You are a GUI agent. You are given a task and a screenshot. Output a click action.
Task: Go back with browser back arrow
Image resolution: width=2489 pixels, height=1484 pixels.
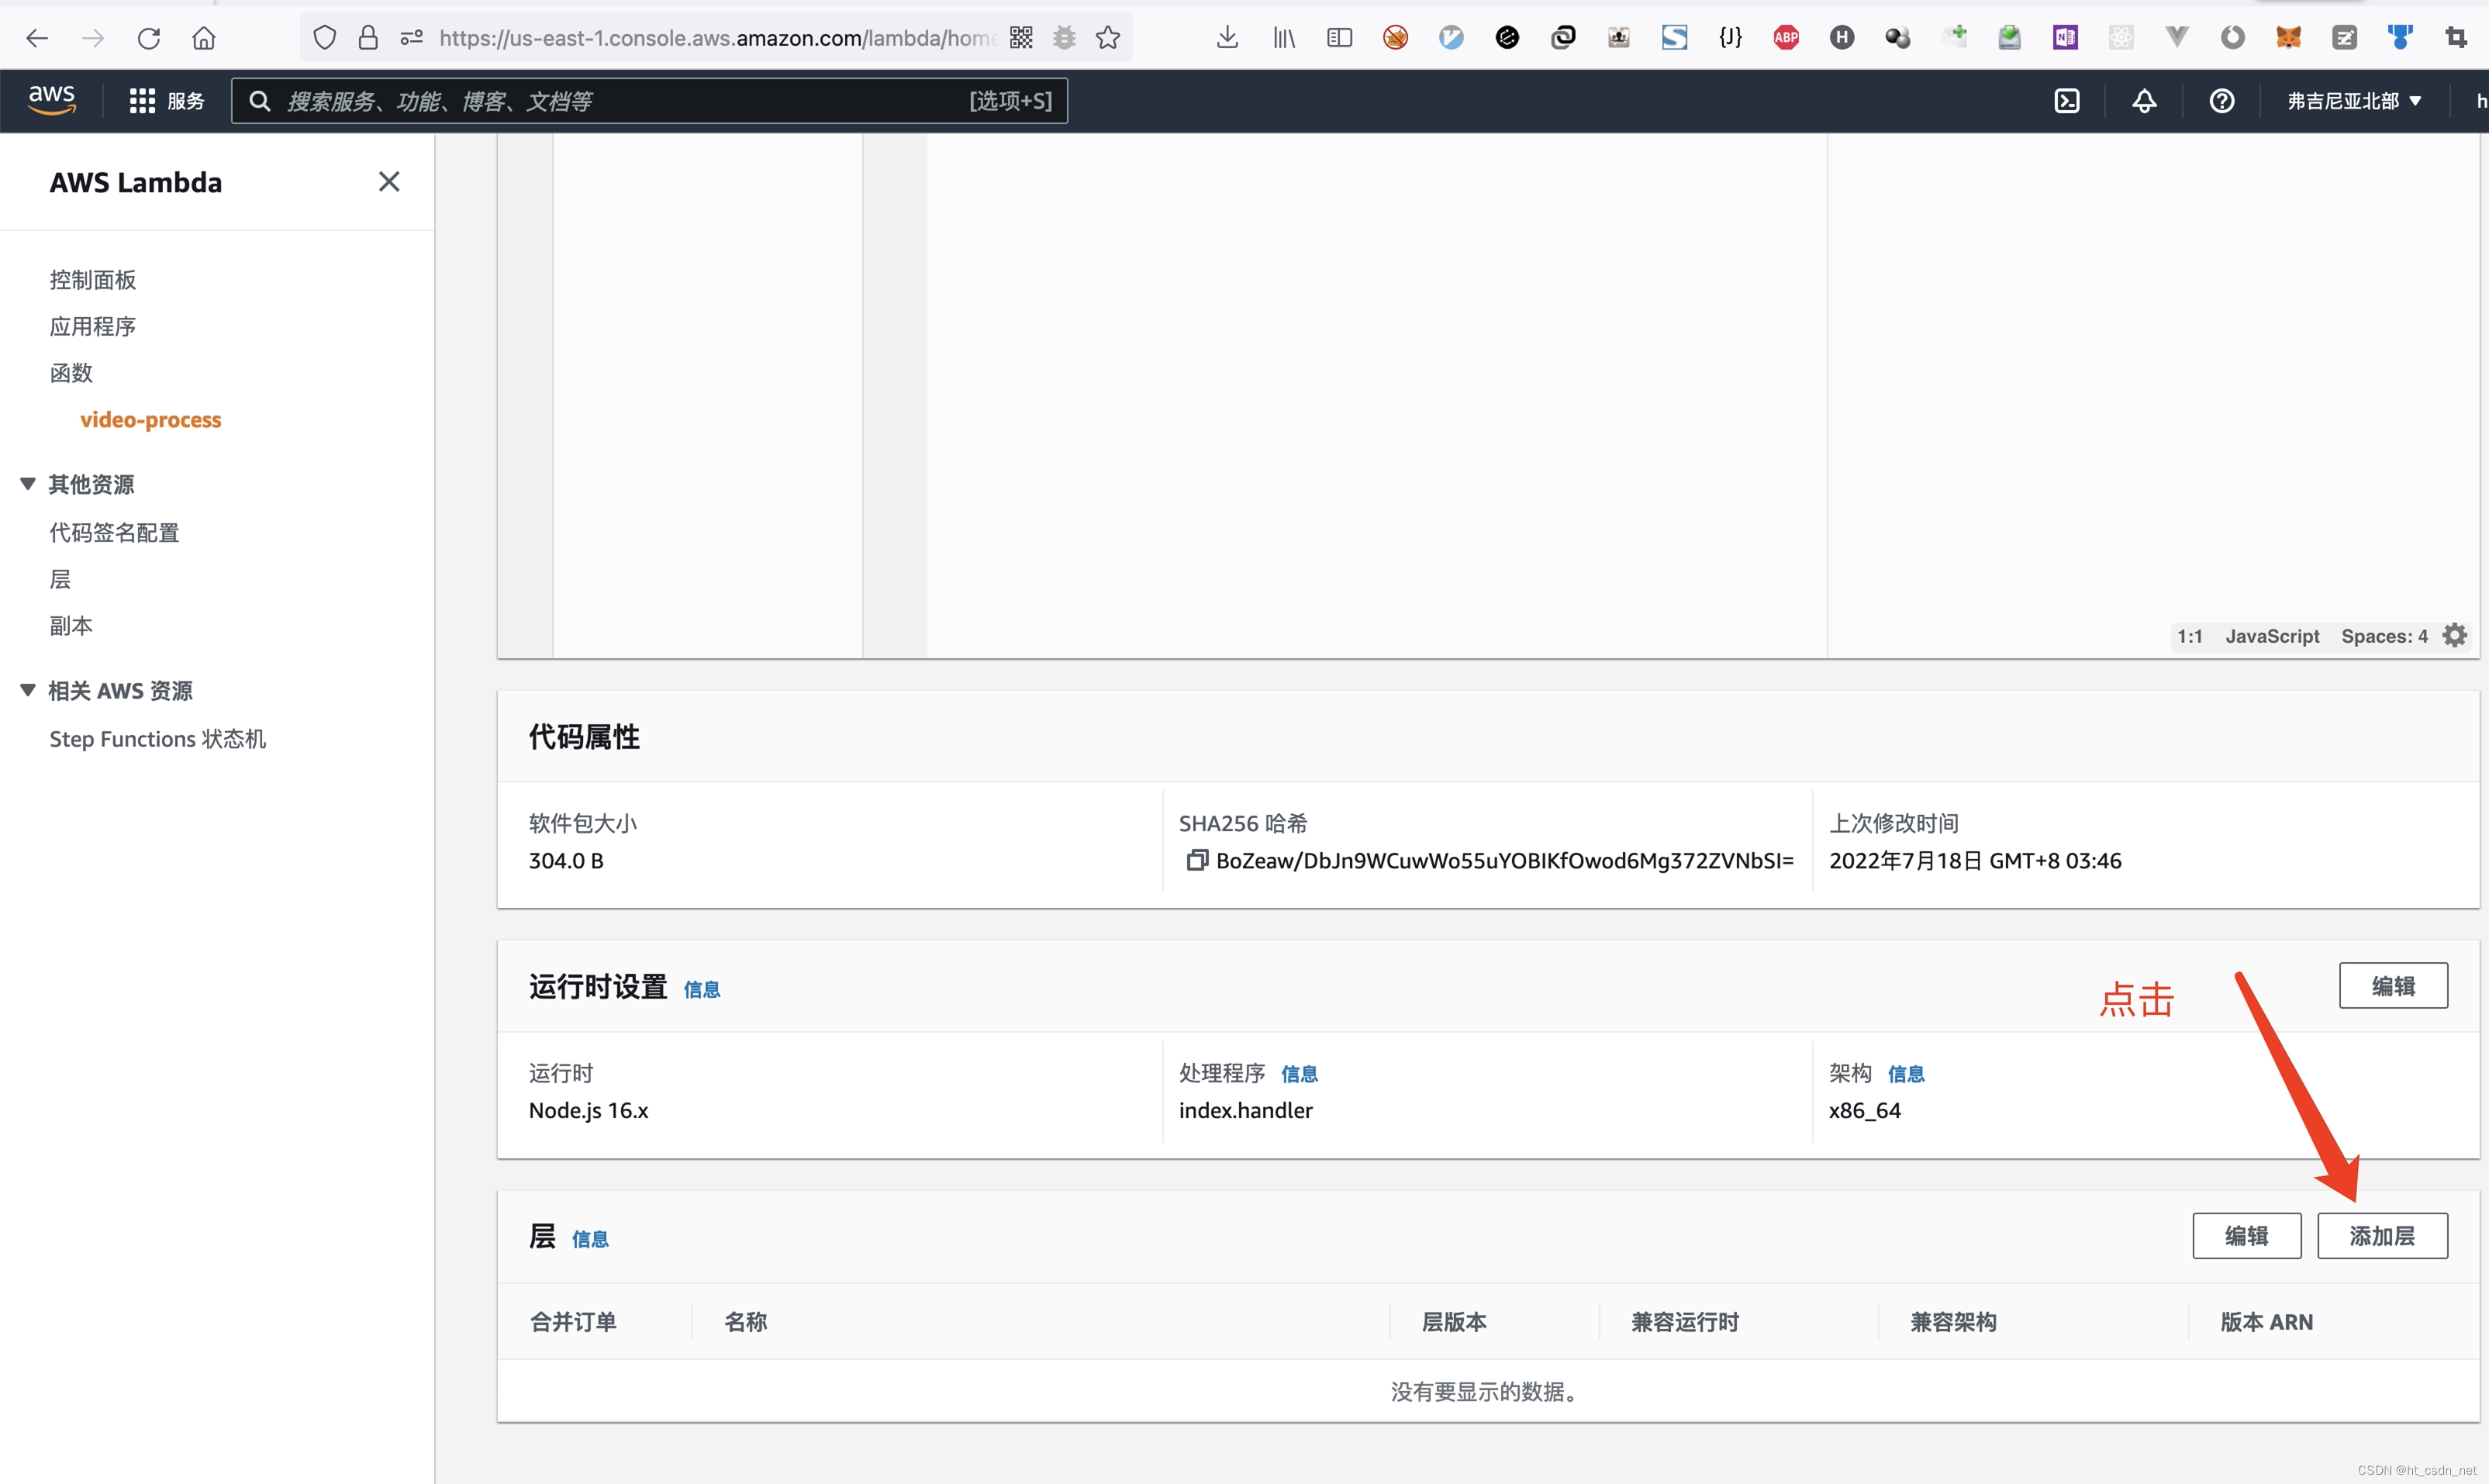[37, 38]
